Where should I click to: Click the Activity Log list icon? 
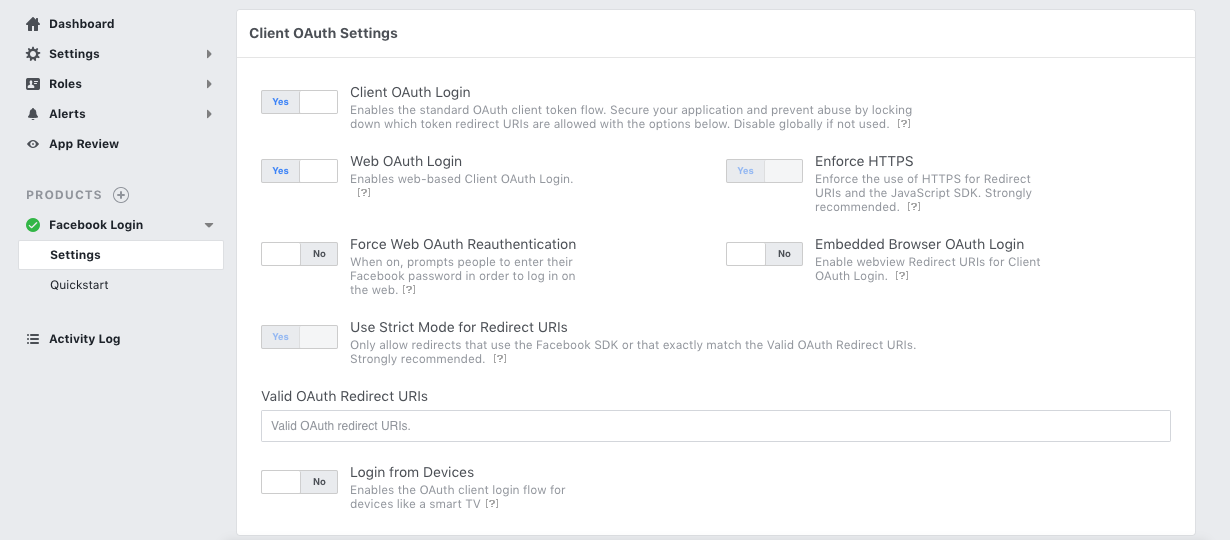[x=33, y=339]
